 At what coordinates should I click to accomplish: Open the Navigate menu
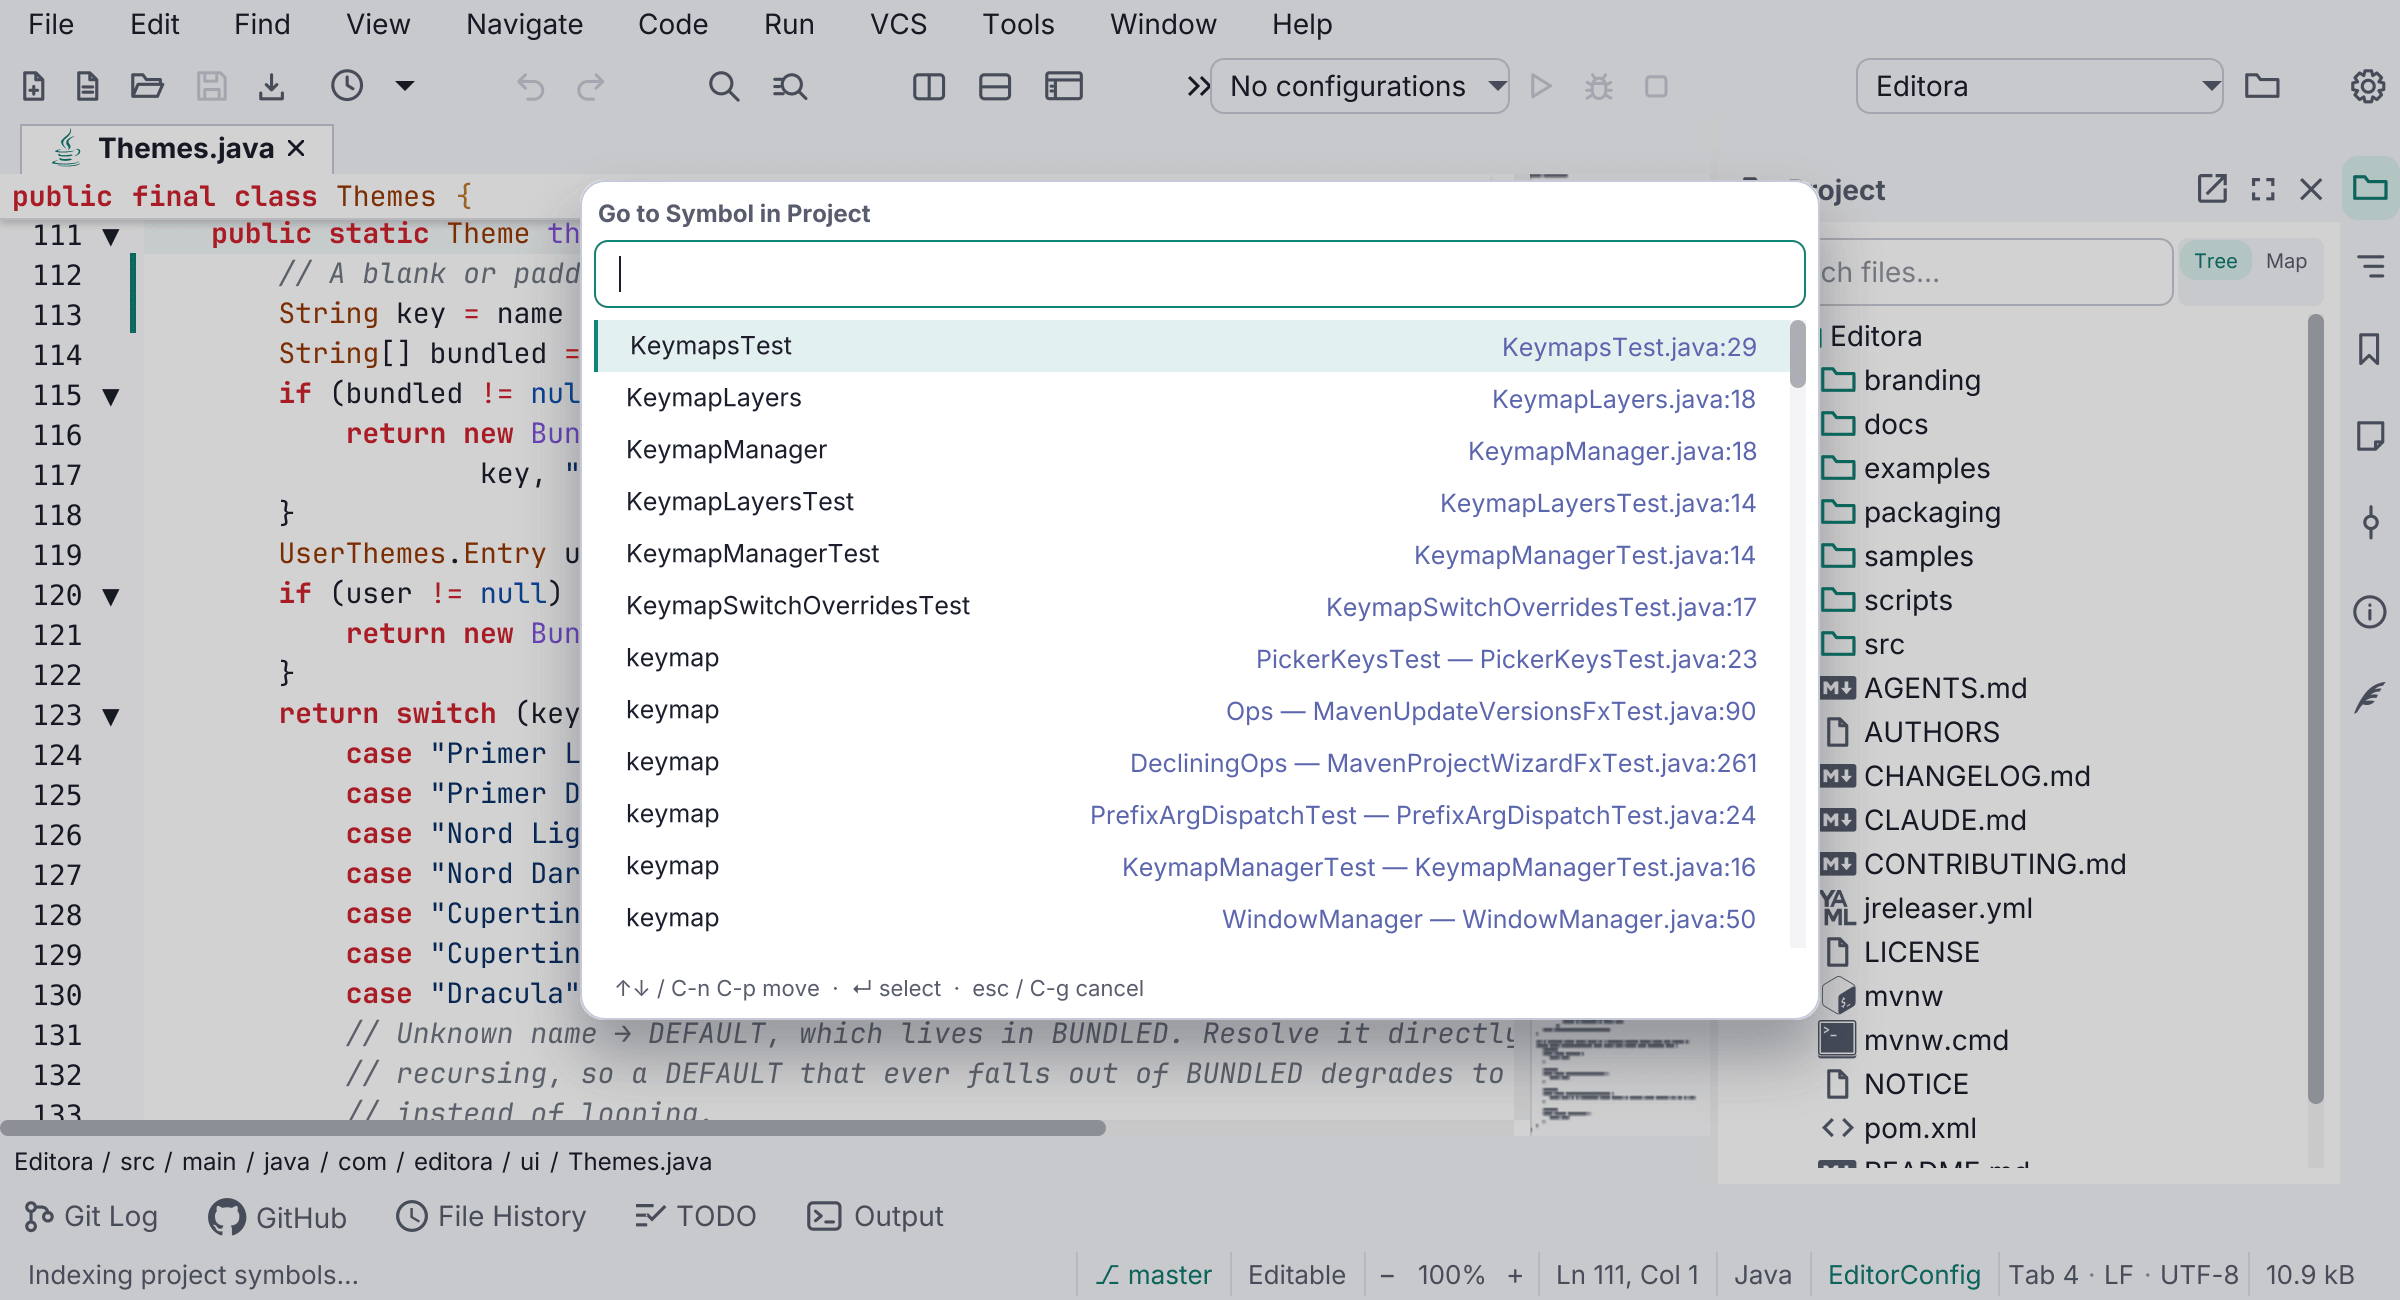point(524,24)
